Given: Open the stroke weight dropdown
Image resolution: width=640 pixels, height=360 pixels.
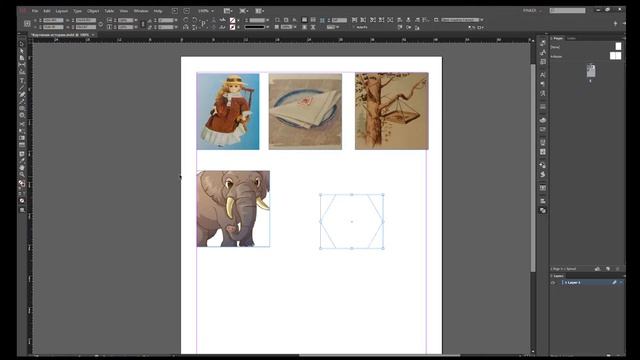Looking at the screenshot, I should [267, 20].
